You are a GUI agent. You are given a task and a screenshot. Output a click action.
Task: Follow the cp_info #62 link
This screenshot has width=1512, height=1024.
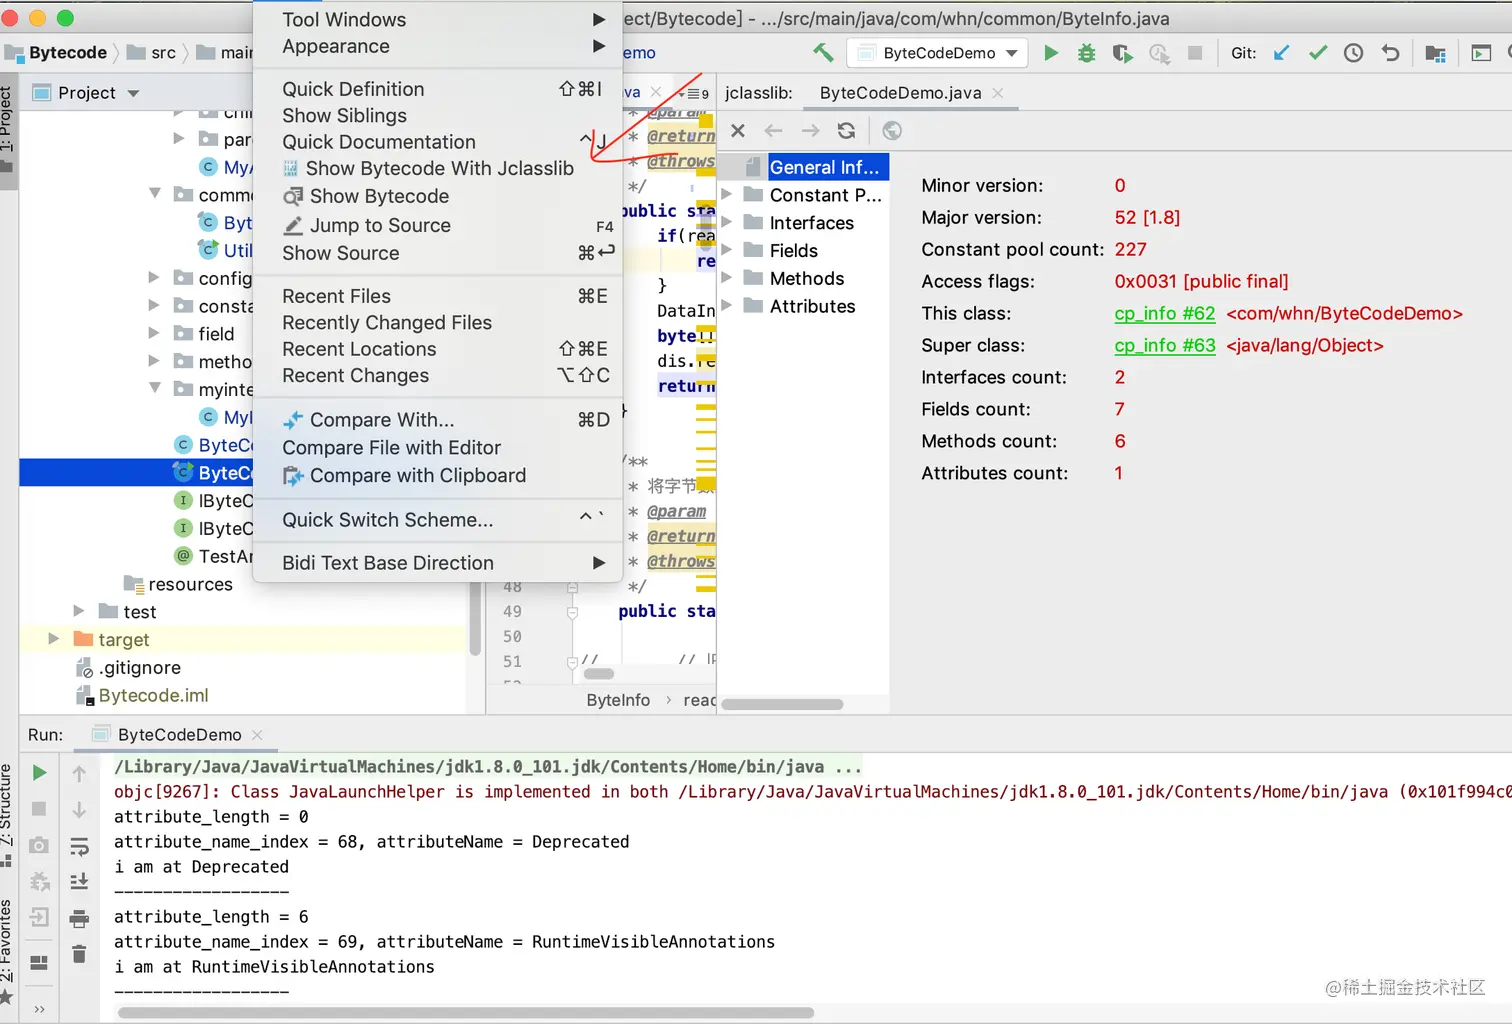point(1165,313)
